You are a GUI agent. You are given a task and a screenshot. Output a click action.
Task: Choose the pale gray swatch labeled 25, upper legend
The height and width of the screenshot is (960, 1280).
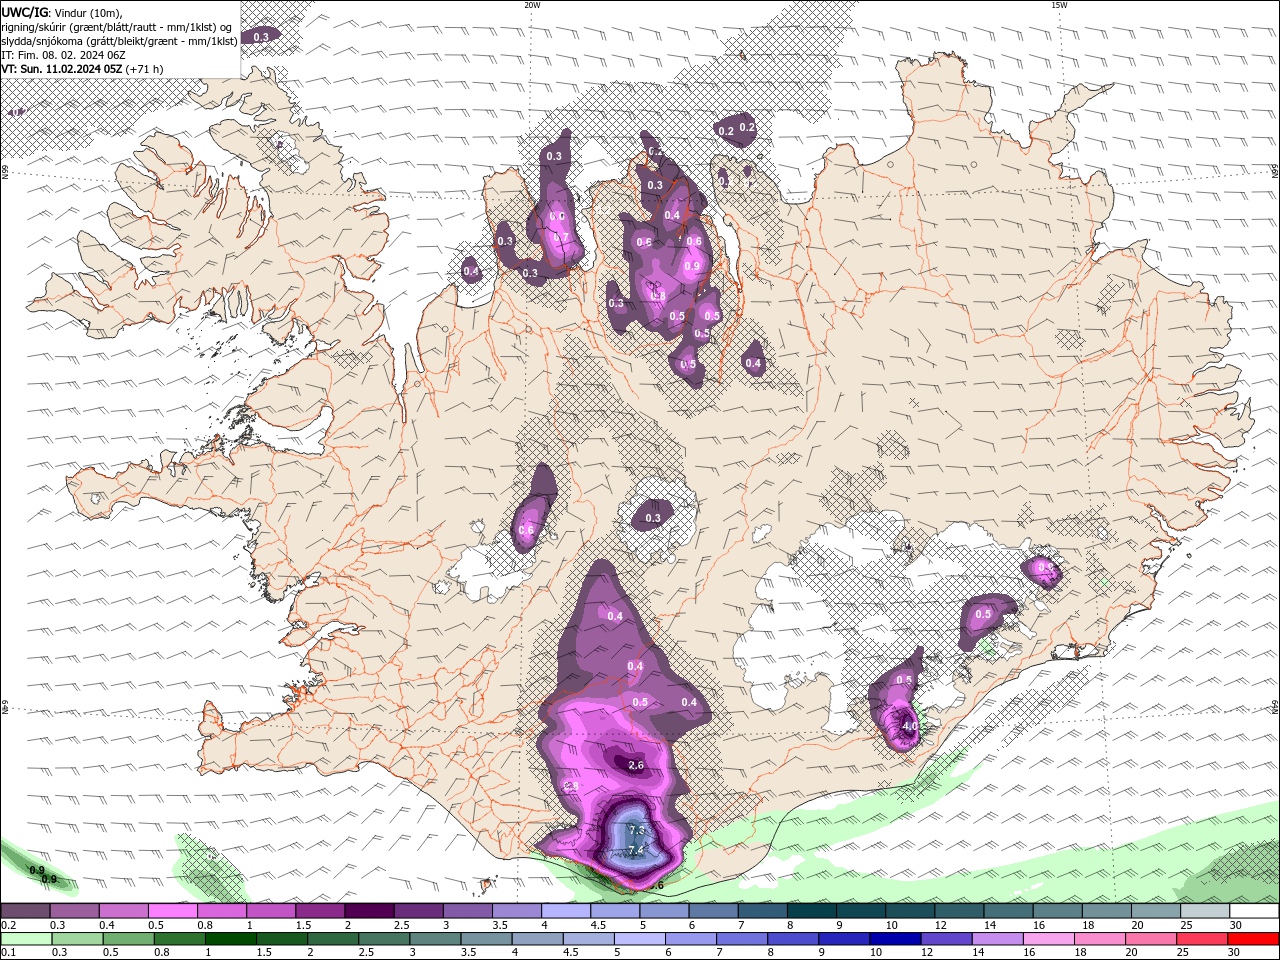click(x=1205, y=910)
